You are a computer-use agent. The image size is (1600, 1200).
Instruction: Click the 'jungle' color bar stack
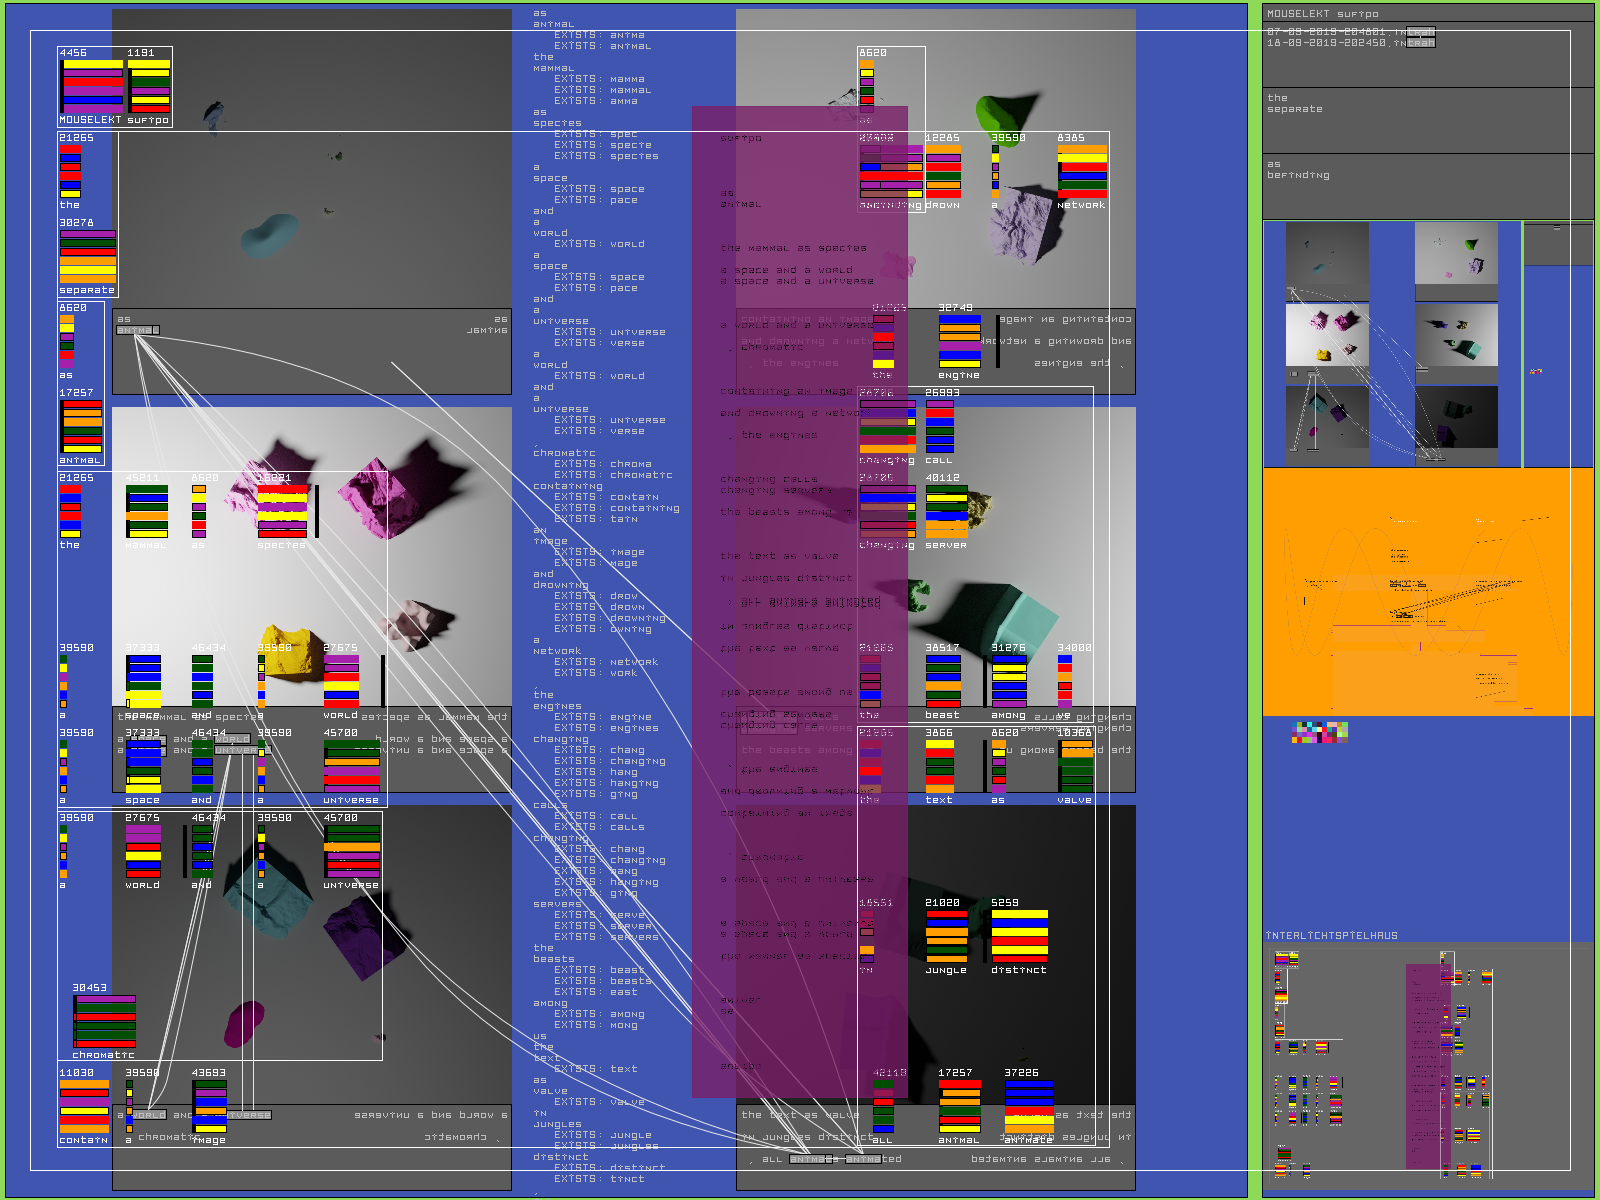(946, 937)
